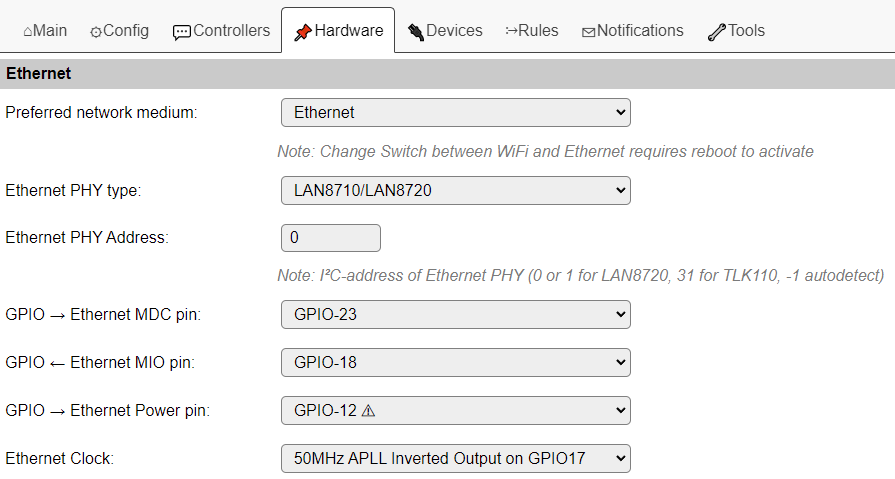Click the speech bubble Controllers icon
Image resolution: width=895 pixels, height=479 pixels.
coord(181,31)
